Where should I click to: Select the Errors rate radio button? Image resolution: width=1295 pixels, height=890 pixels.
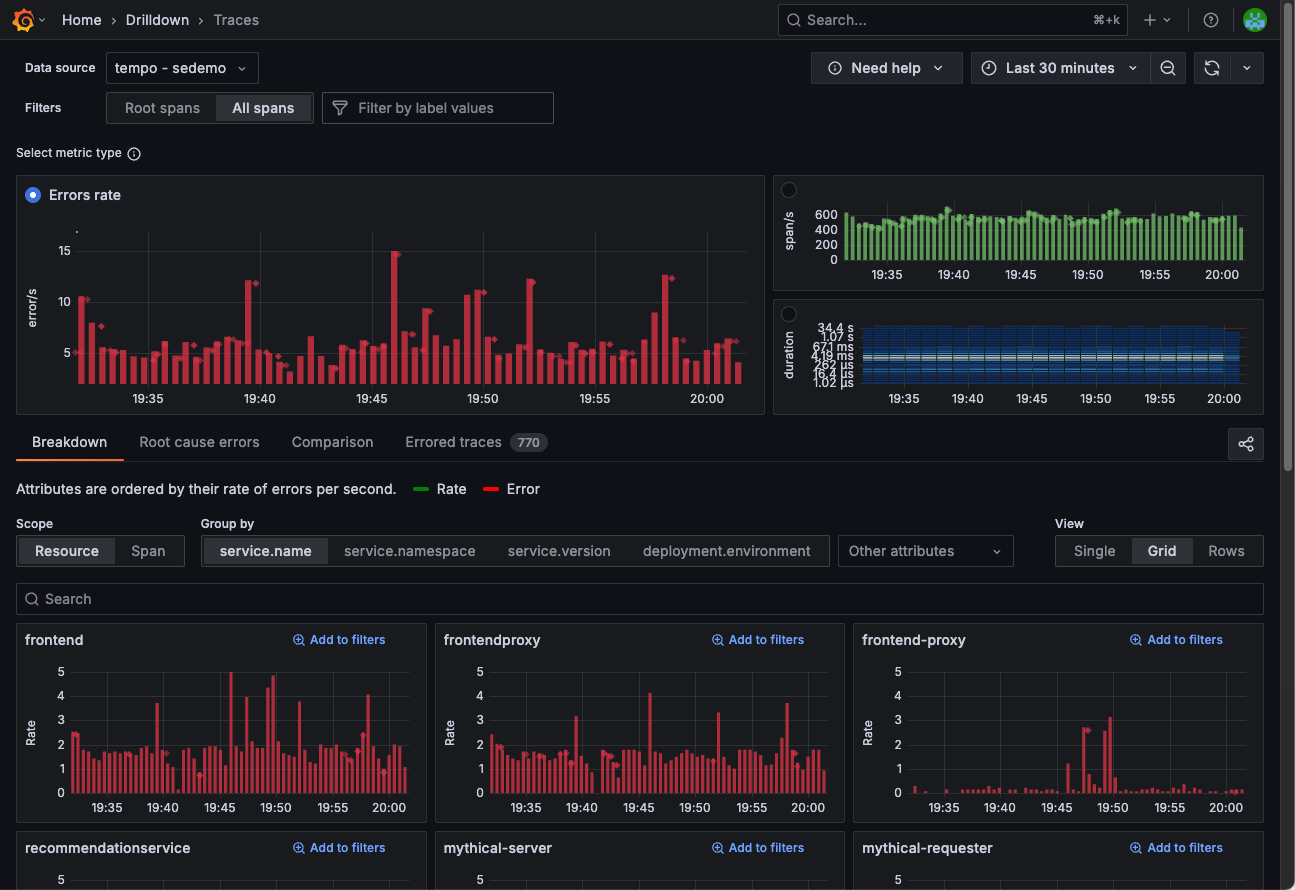(x=33, y=195)
